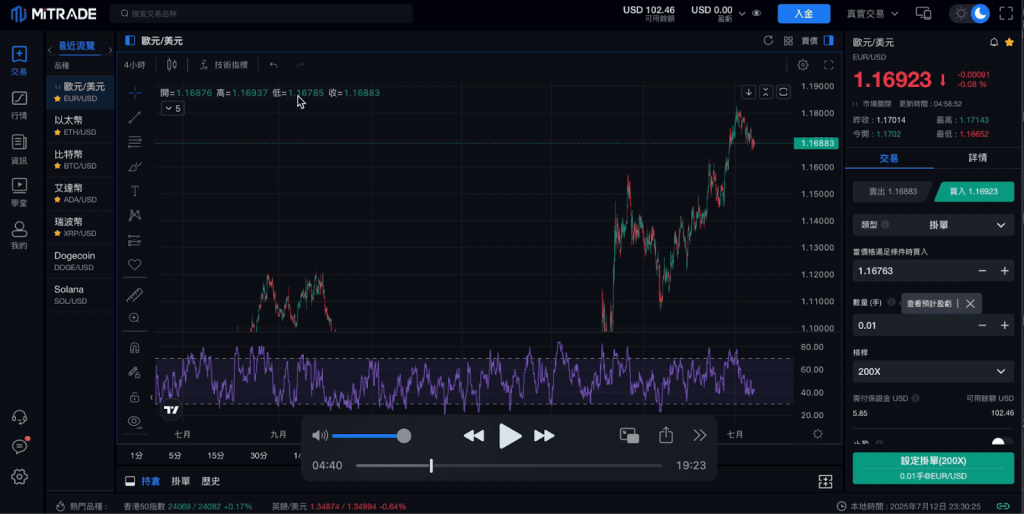Screen dimensions: 1024x514
Task: Increase trigger price 1.16763 with plus
Action: (1005, 270)
